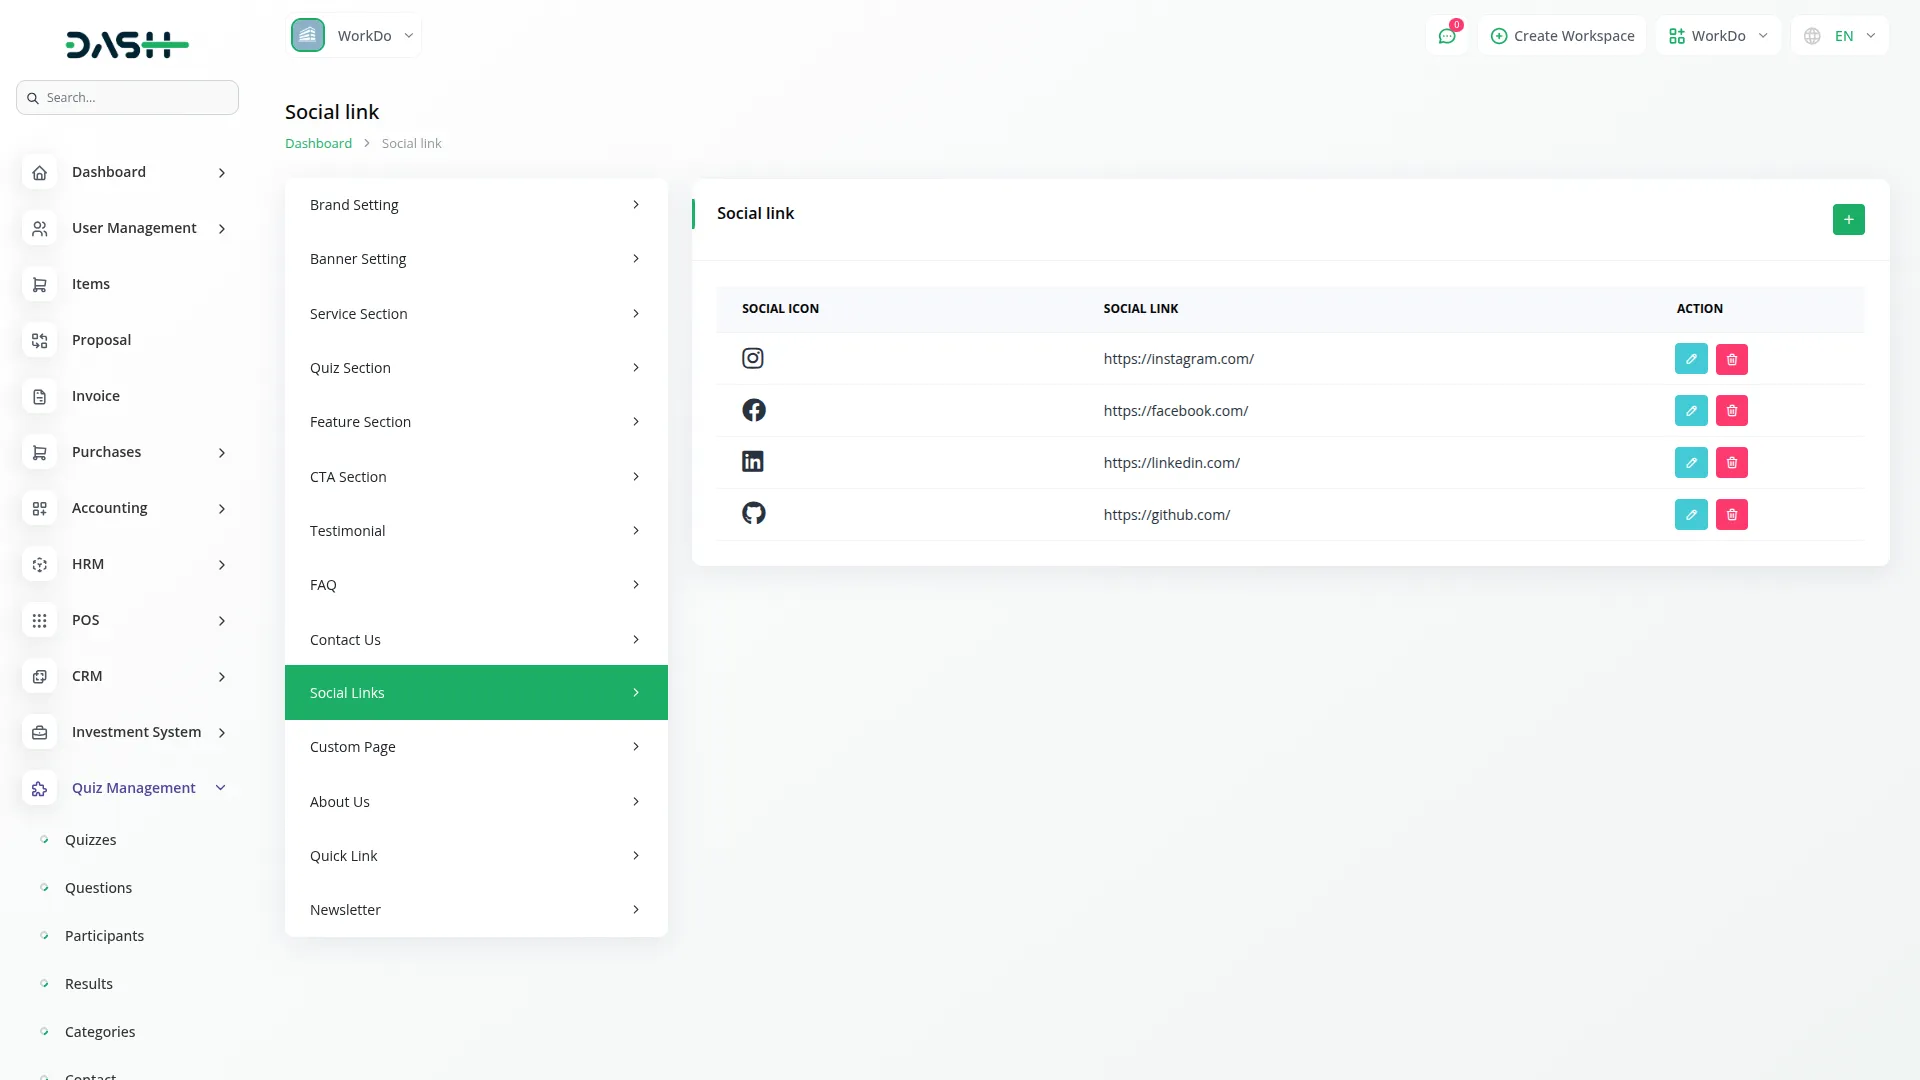The image size is (1920, 1080).
Task: Delete the Facebook social link
Action: [x=1731, y=411]
